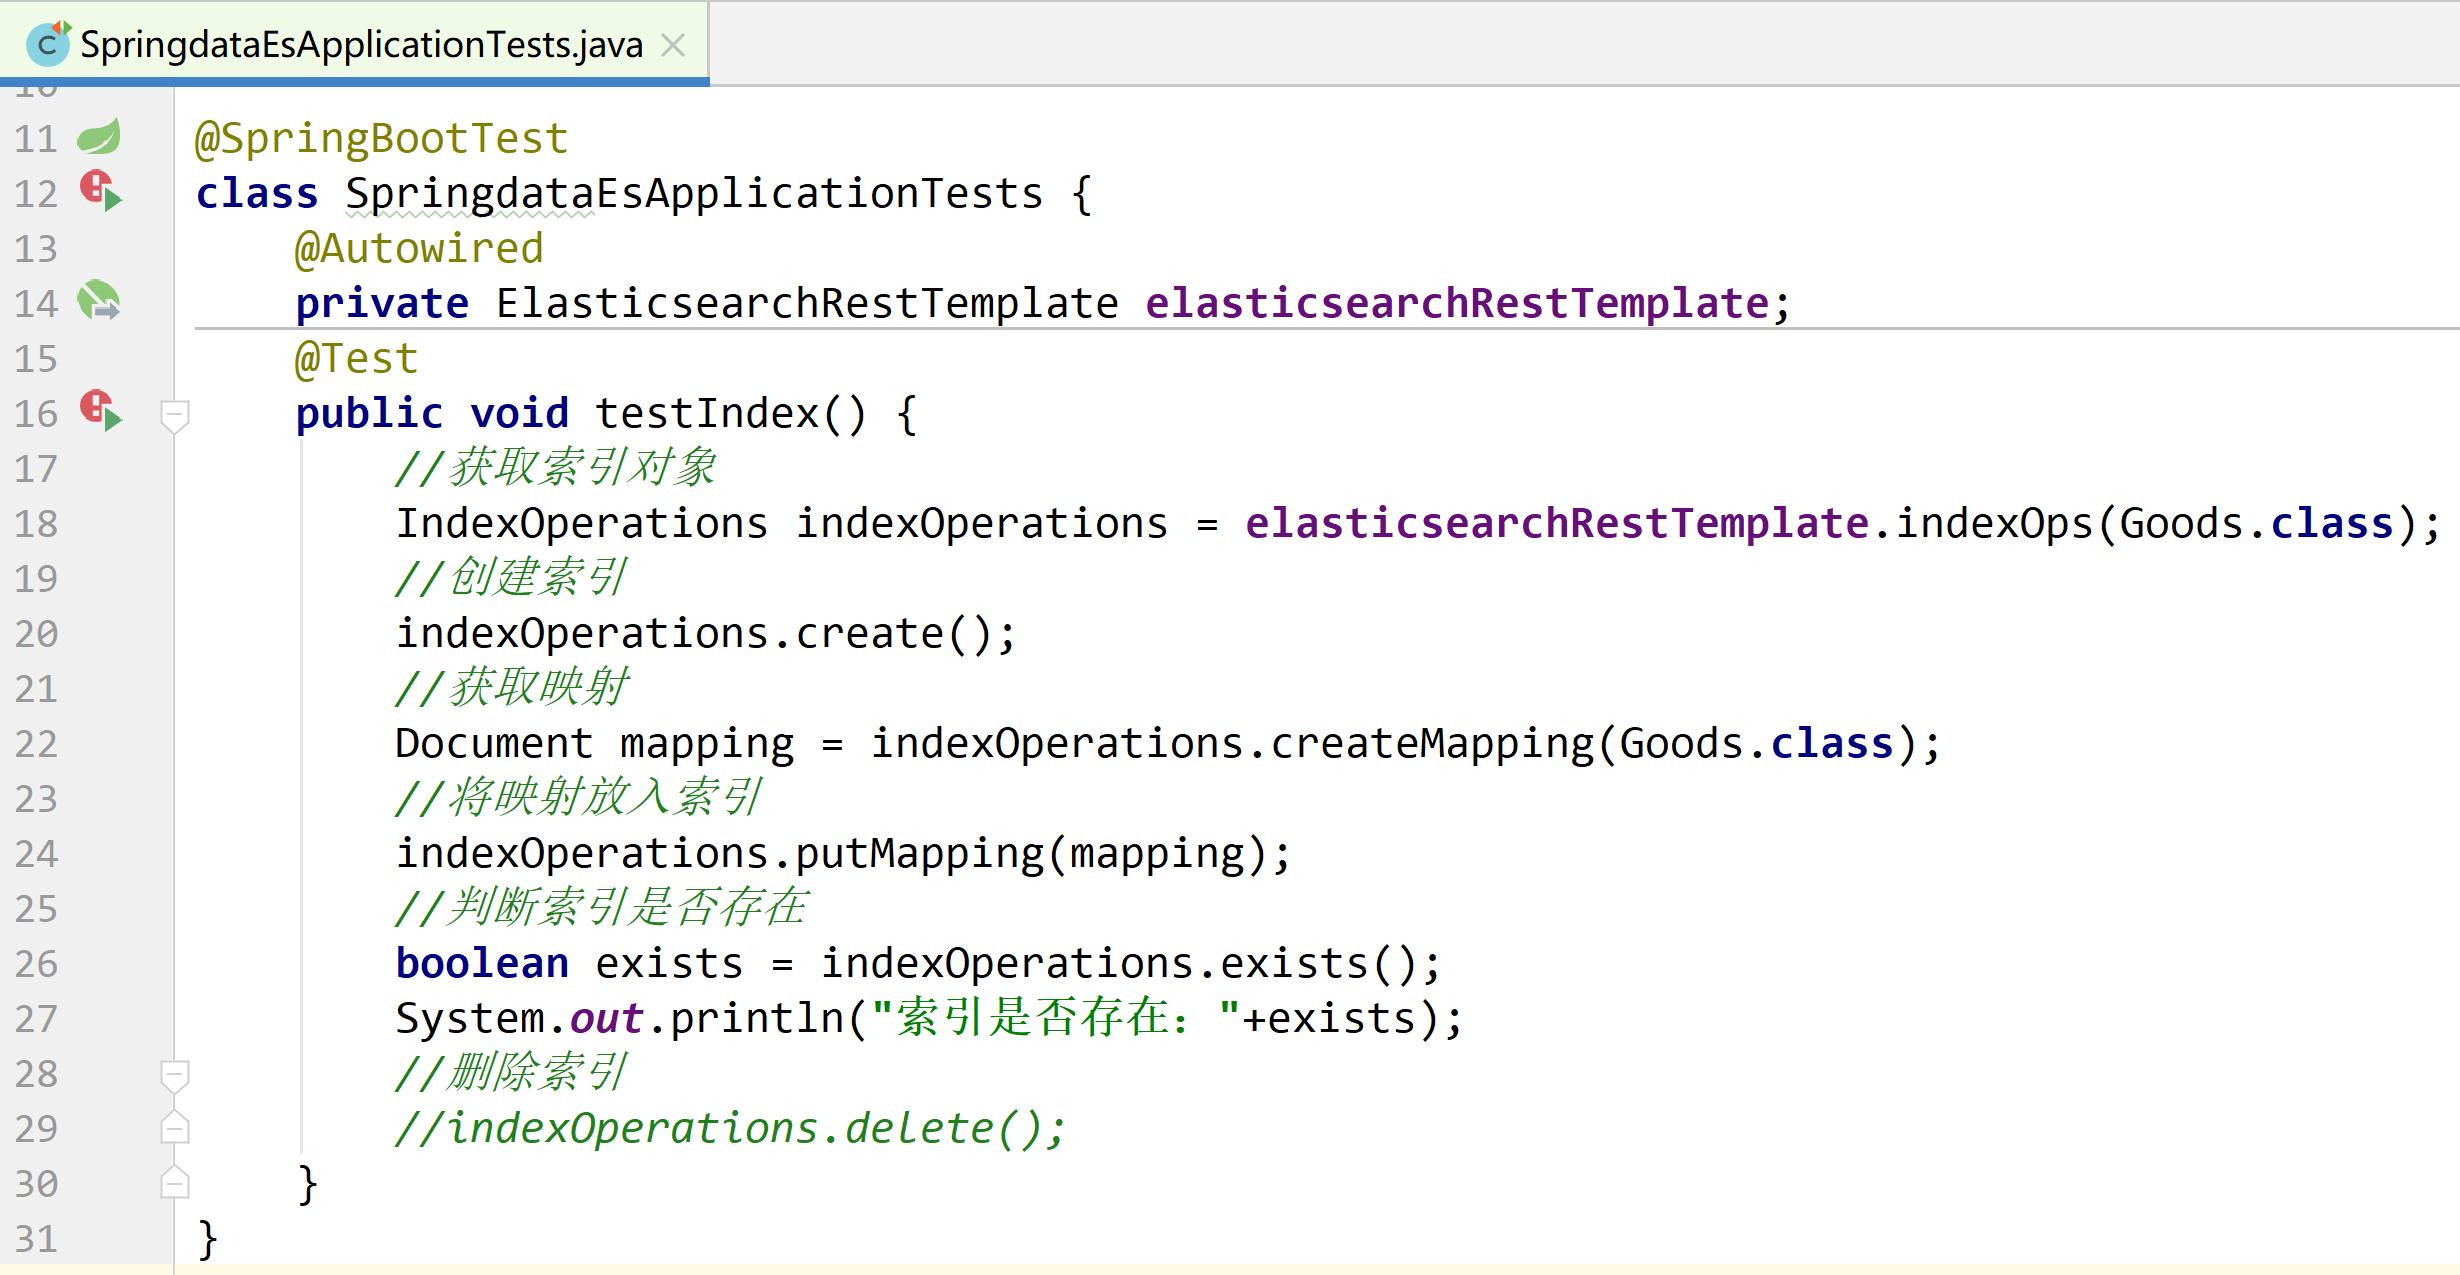Click line number 22 in gutter
2460x1275 pixels.
36,744
